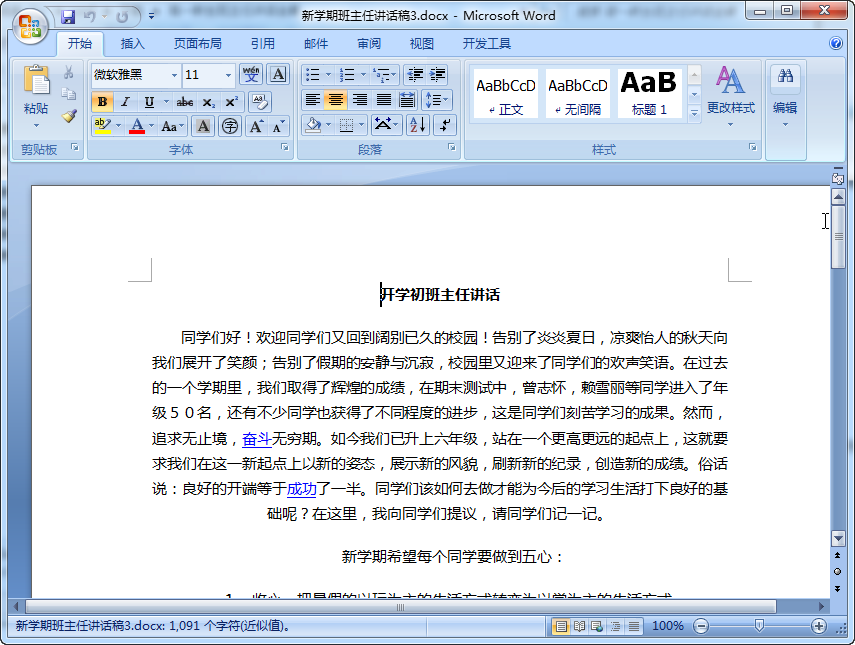Open the 审阅 tab
855x645 pixels.
(x=369, y=44)
